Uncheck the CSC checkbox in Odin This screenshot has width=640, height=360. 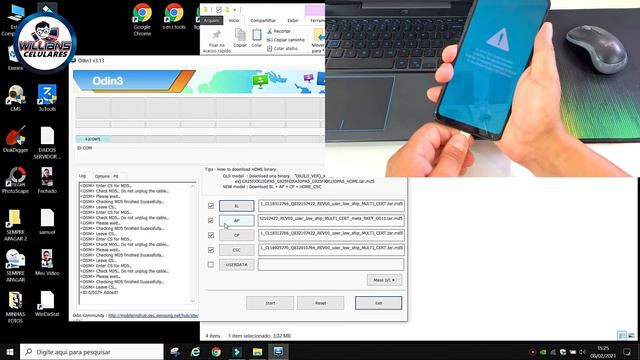point(211,250)
